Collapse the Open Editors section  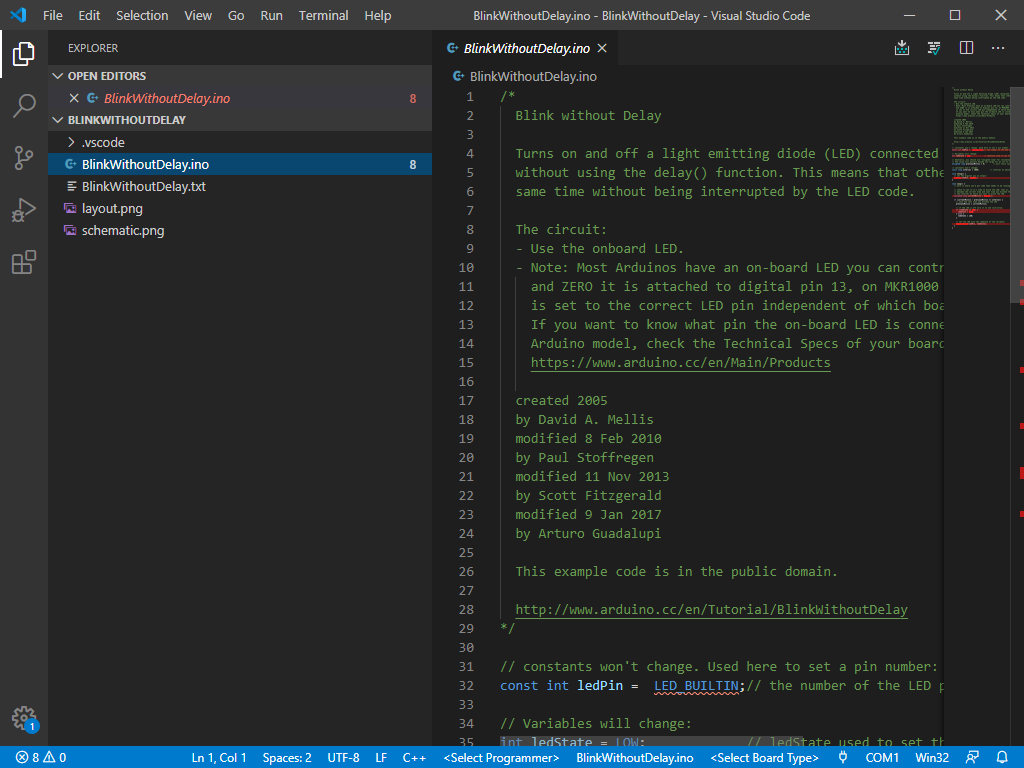coord(57,76)
